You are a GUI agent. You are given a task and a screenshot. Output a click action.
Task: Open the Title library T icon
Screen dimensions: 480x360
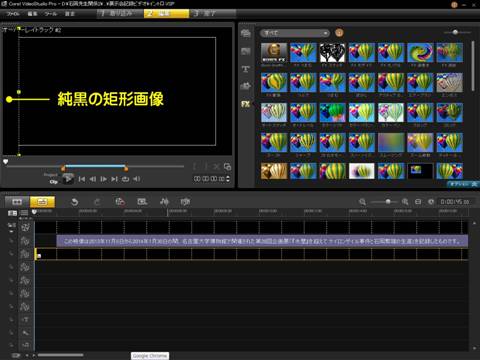coord(246,69)
